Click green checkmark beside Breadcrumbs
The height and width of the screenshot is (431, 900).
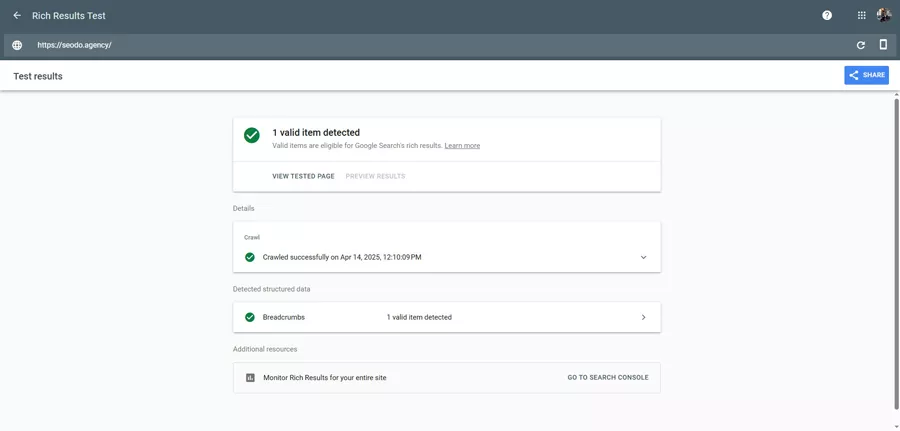(x=250, y=317)
